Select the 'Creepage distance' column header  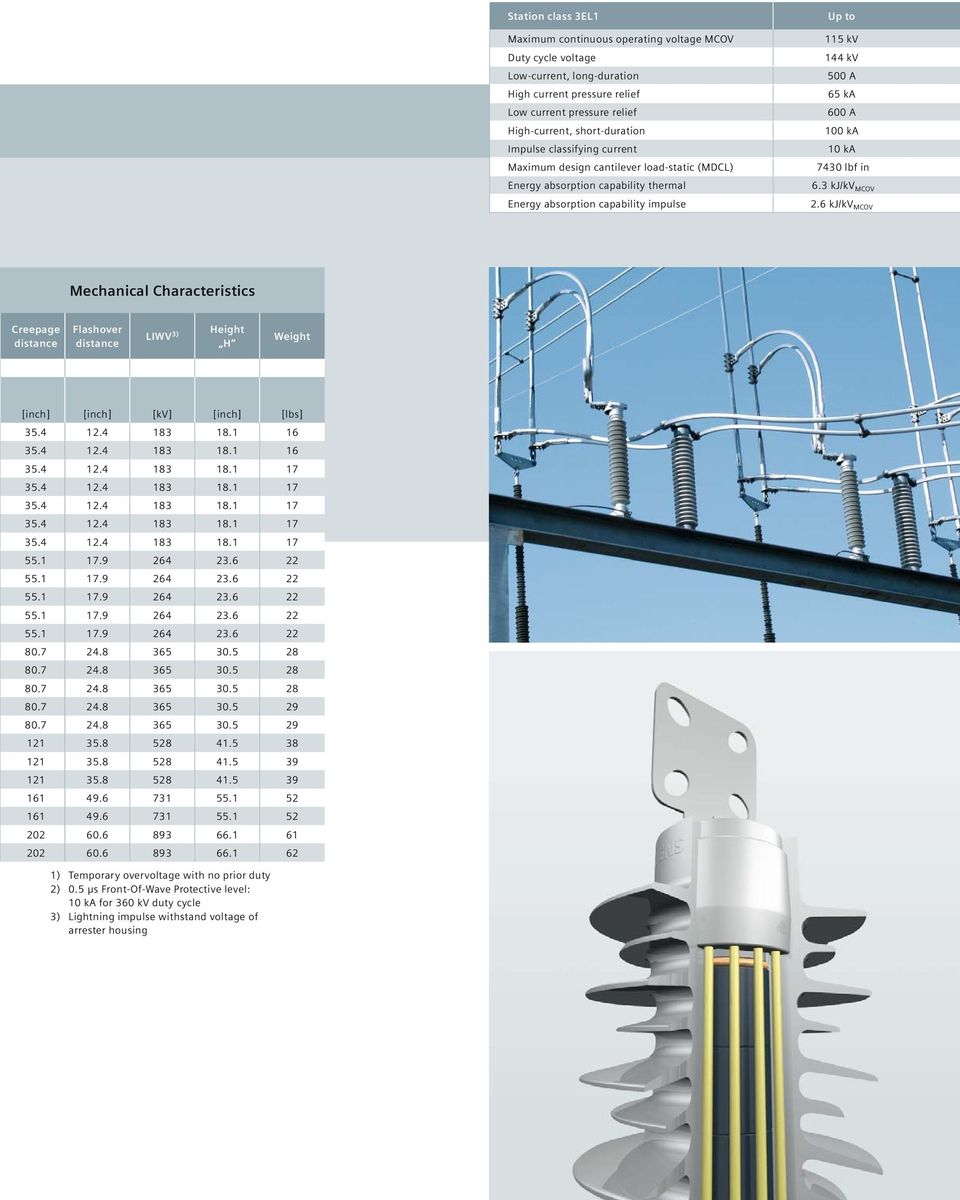35,336
